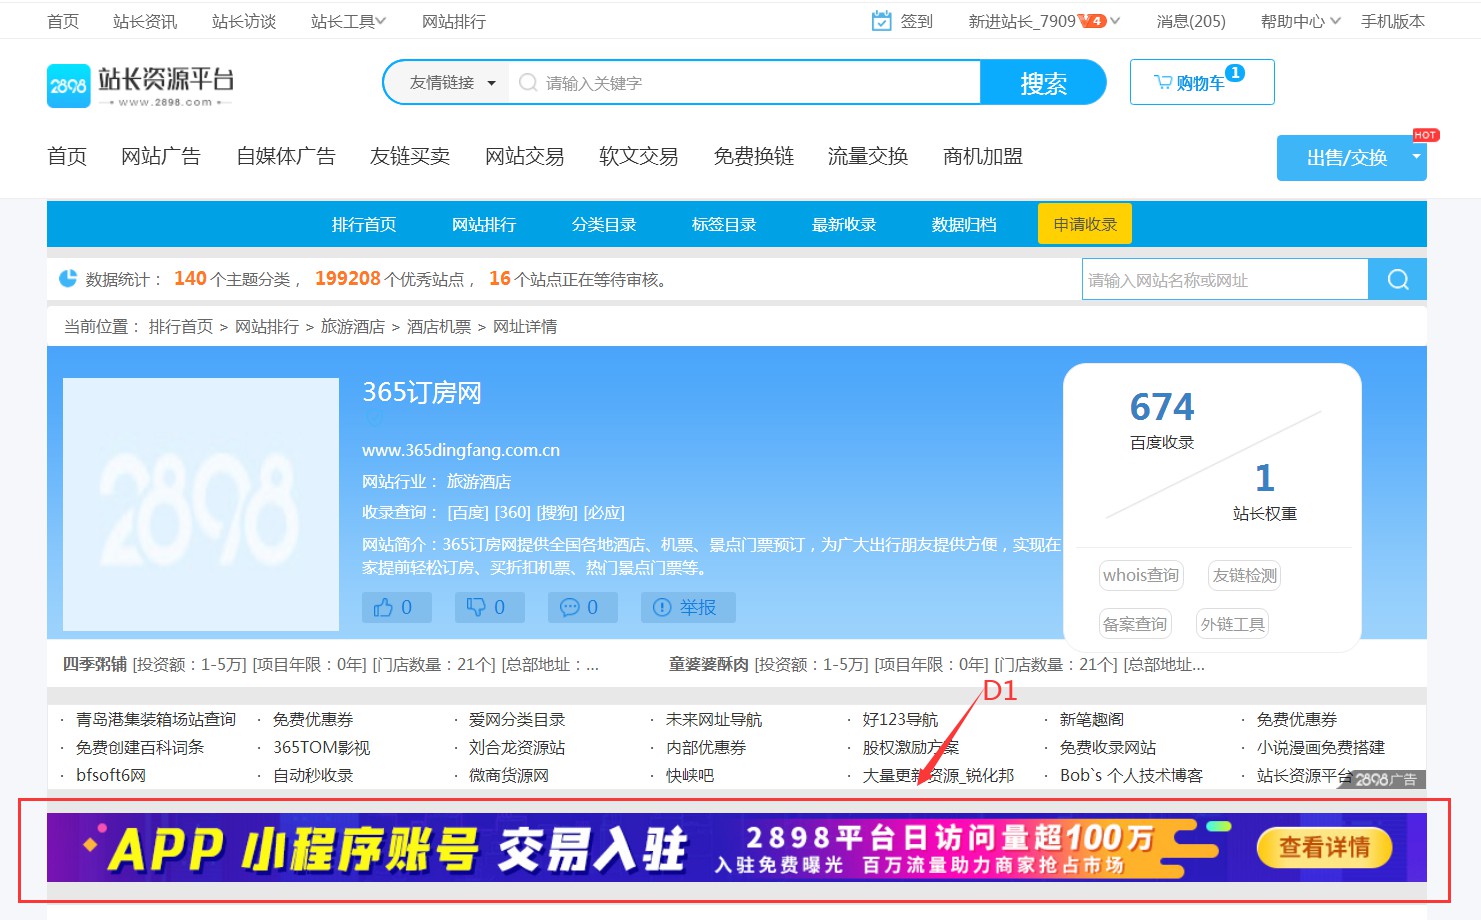Viewport: 1481px width, 920px height.
Task: Open the 友情链接 search category dropdown
Action: (x=452, y=83)
